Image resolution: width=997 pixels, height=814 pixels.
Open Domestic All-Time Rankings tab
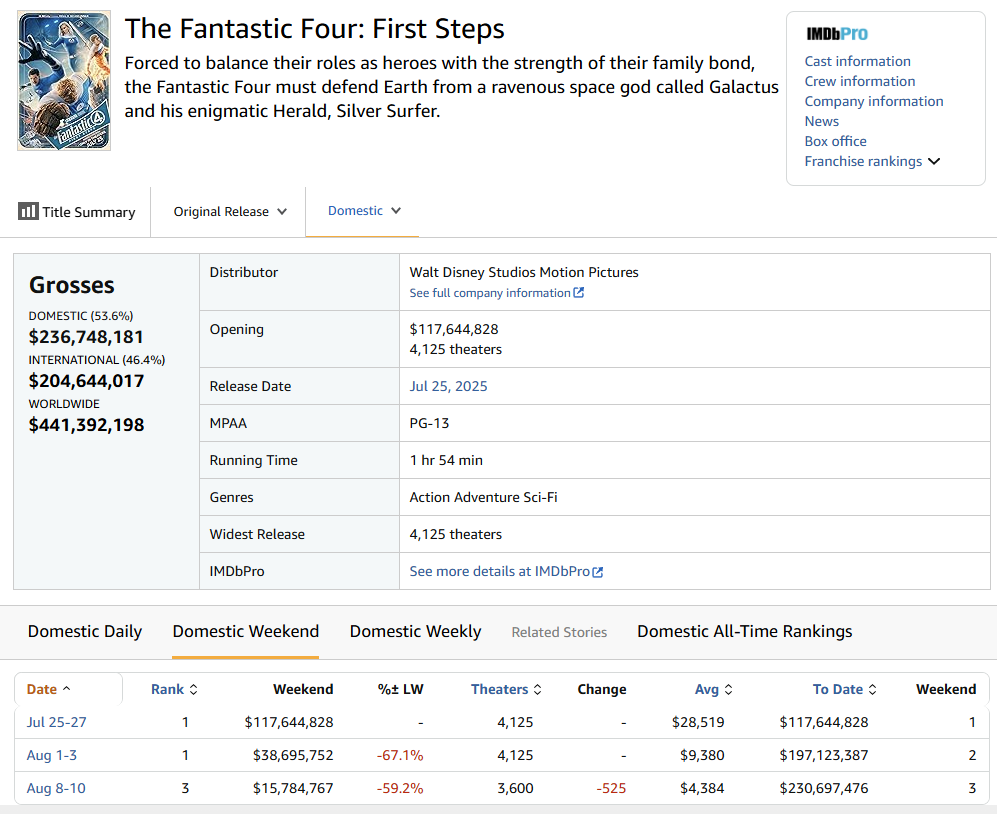click(745, 631)
